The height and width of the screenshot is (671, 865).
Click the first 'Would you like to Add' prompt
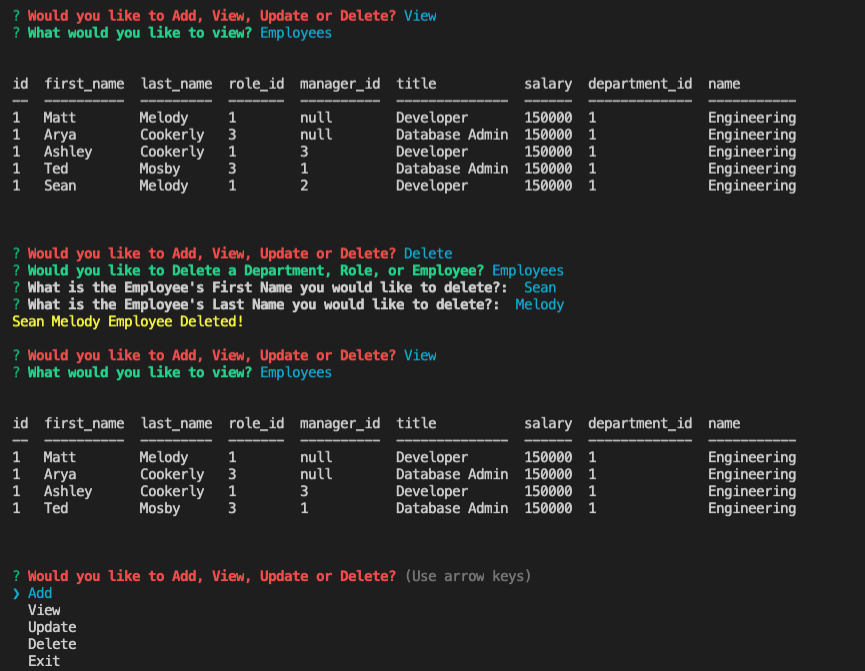[x=212, y=16]
